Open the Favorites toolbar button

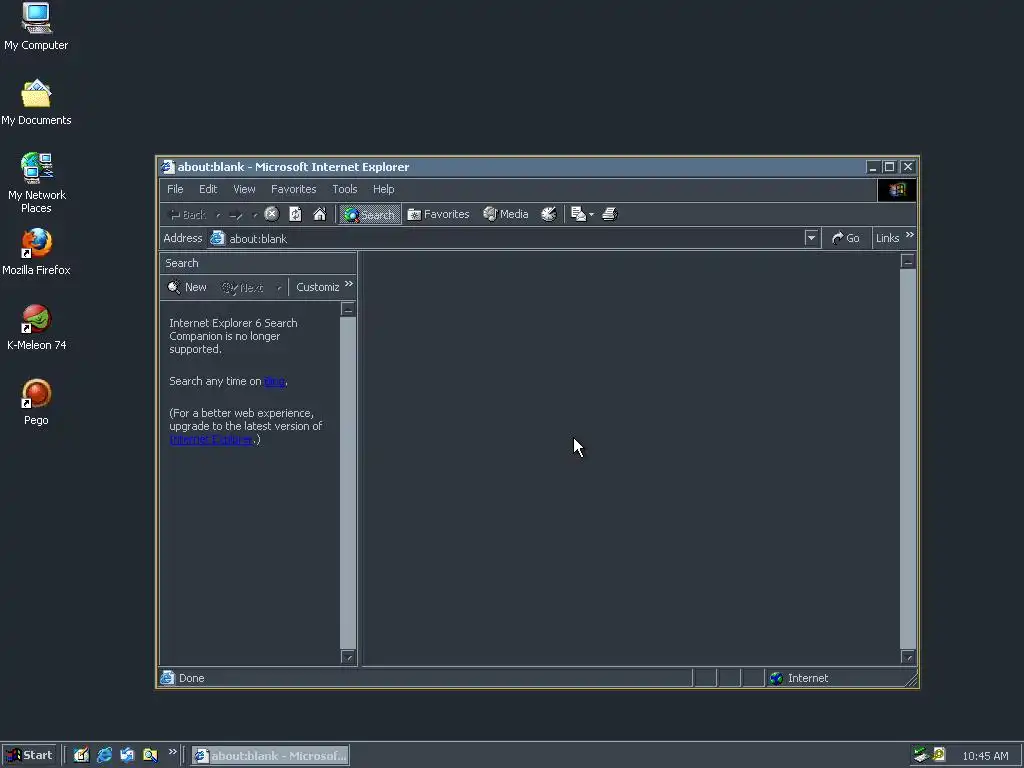tap(438, 214)
